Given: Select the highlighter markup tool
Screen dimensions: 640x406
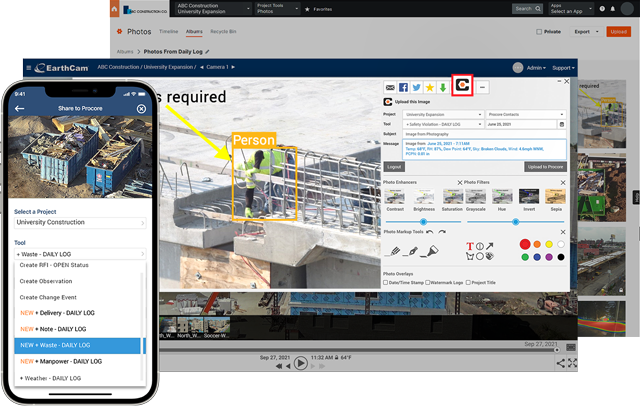Looking at the screenshot, I should click(x=430, y=251).
